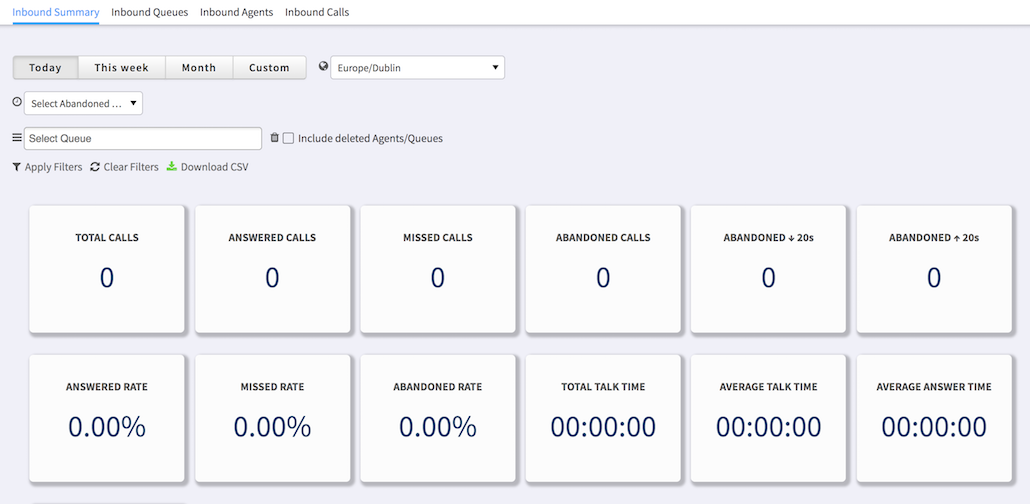Click the ANSWERED CALLS card
Viewport: 1030px width, 504px height.
273,269
